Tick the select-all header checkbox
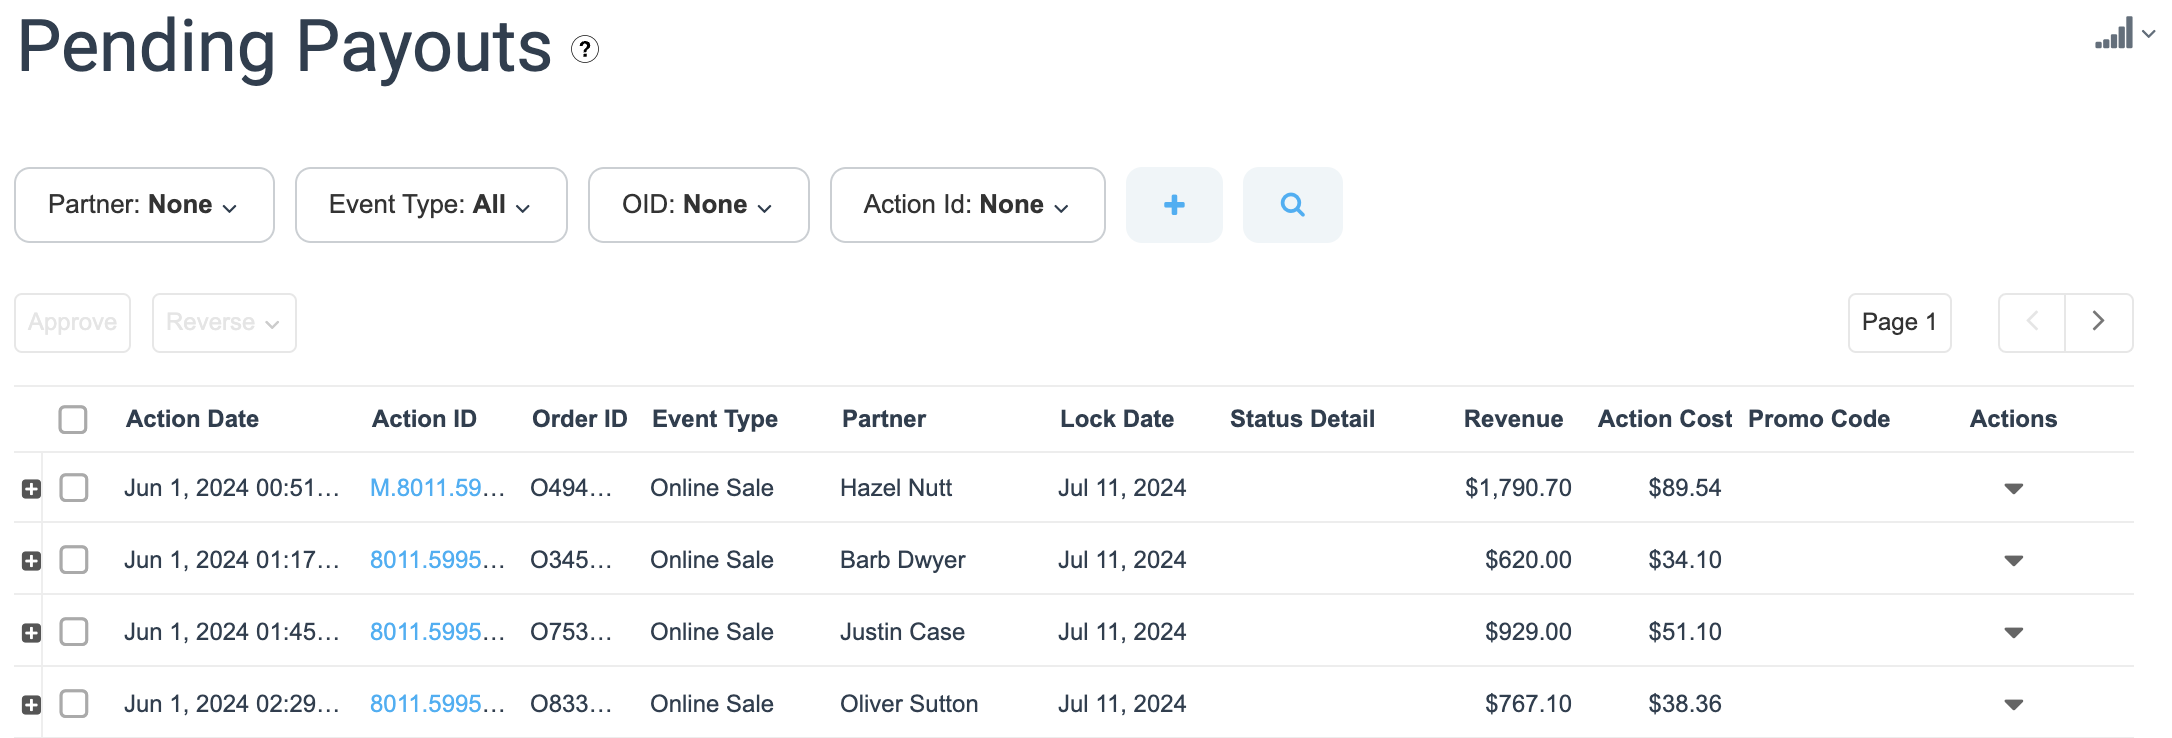 (x=73, y=419)
